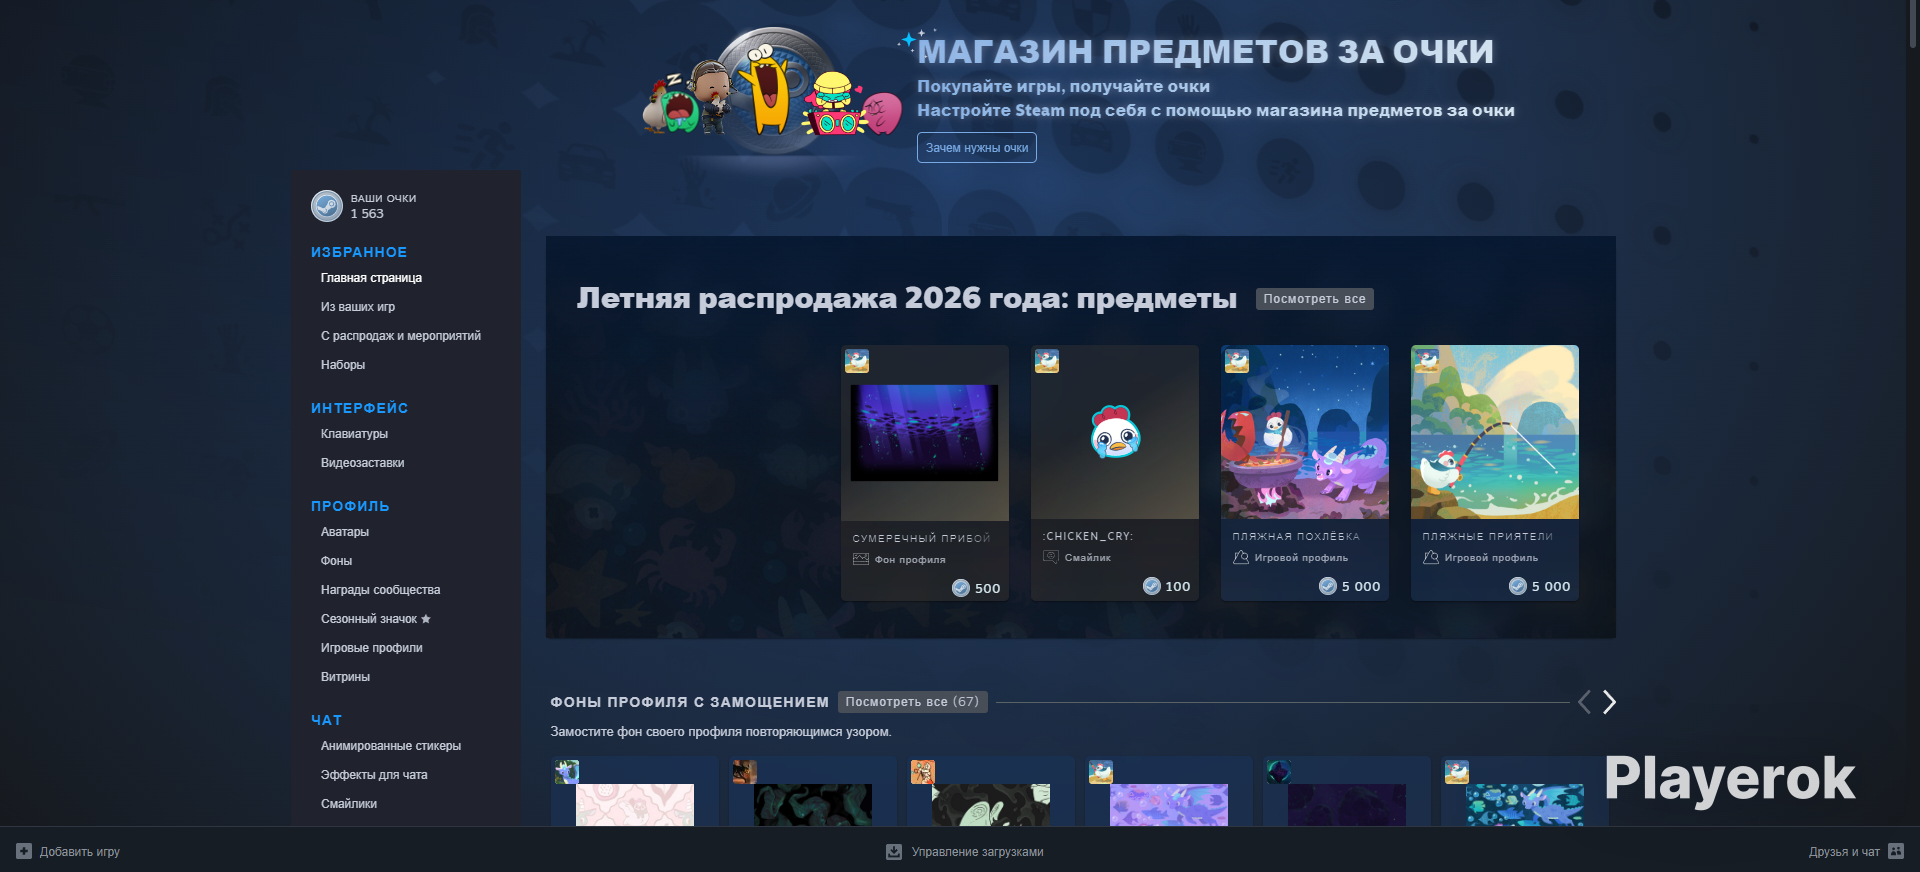Click the ПРОФИЛЬ section heading
Image resolution: width=1920 pixels, height=872 pixels.
(350, 506)
